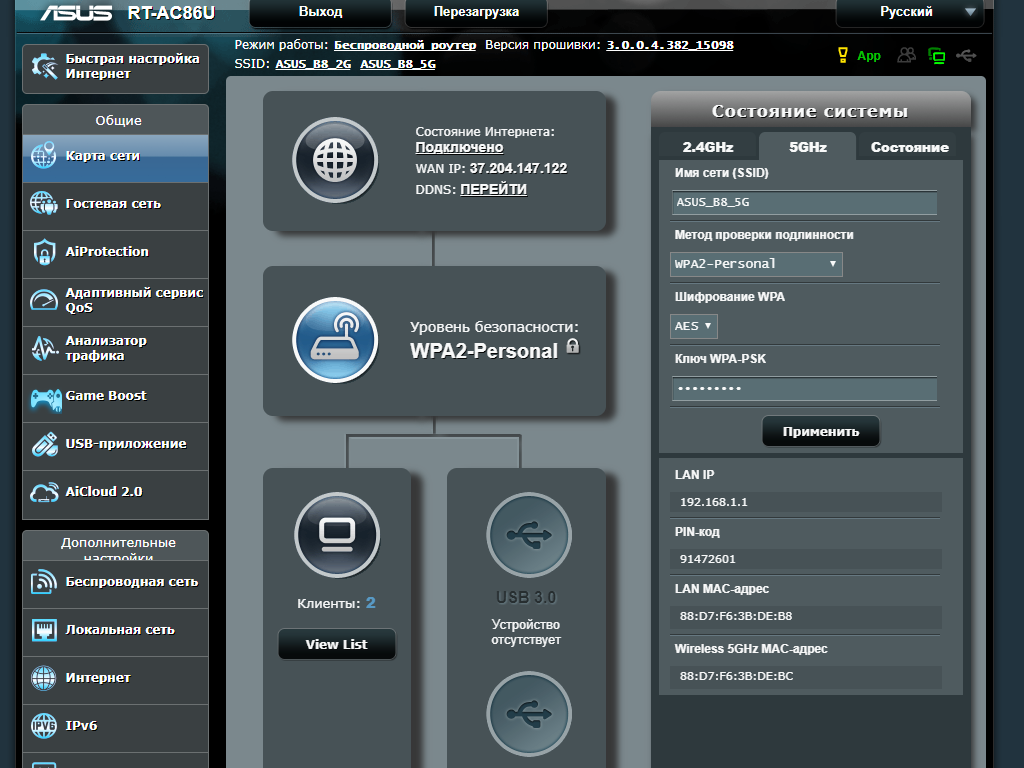The height and width of the screenshot is (768, 1024).
Task: Click the padlock icon next to WPA2-Personal
Action: point(573,346)
